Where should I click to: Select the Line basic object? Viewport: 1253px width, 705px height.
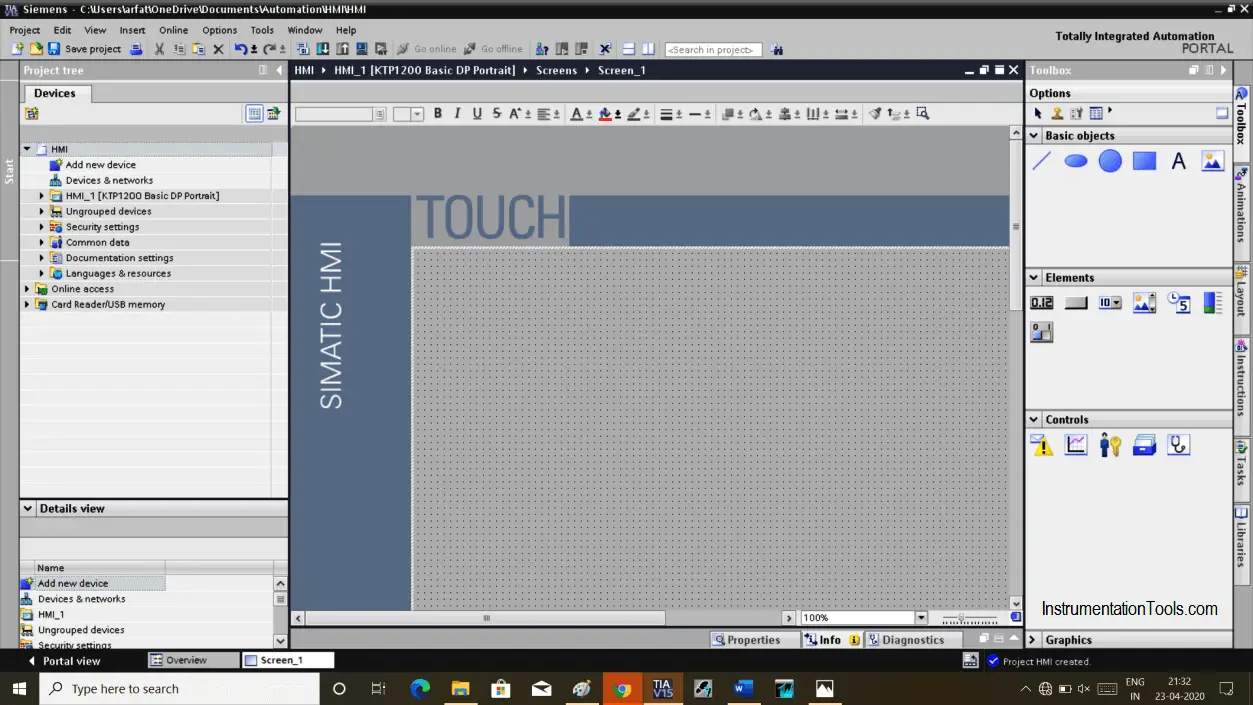[x=1042, y=161]
